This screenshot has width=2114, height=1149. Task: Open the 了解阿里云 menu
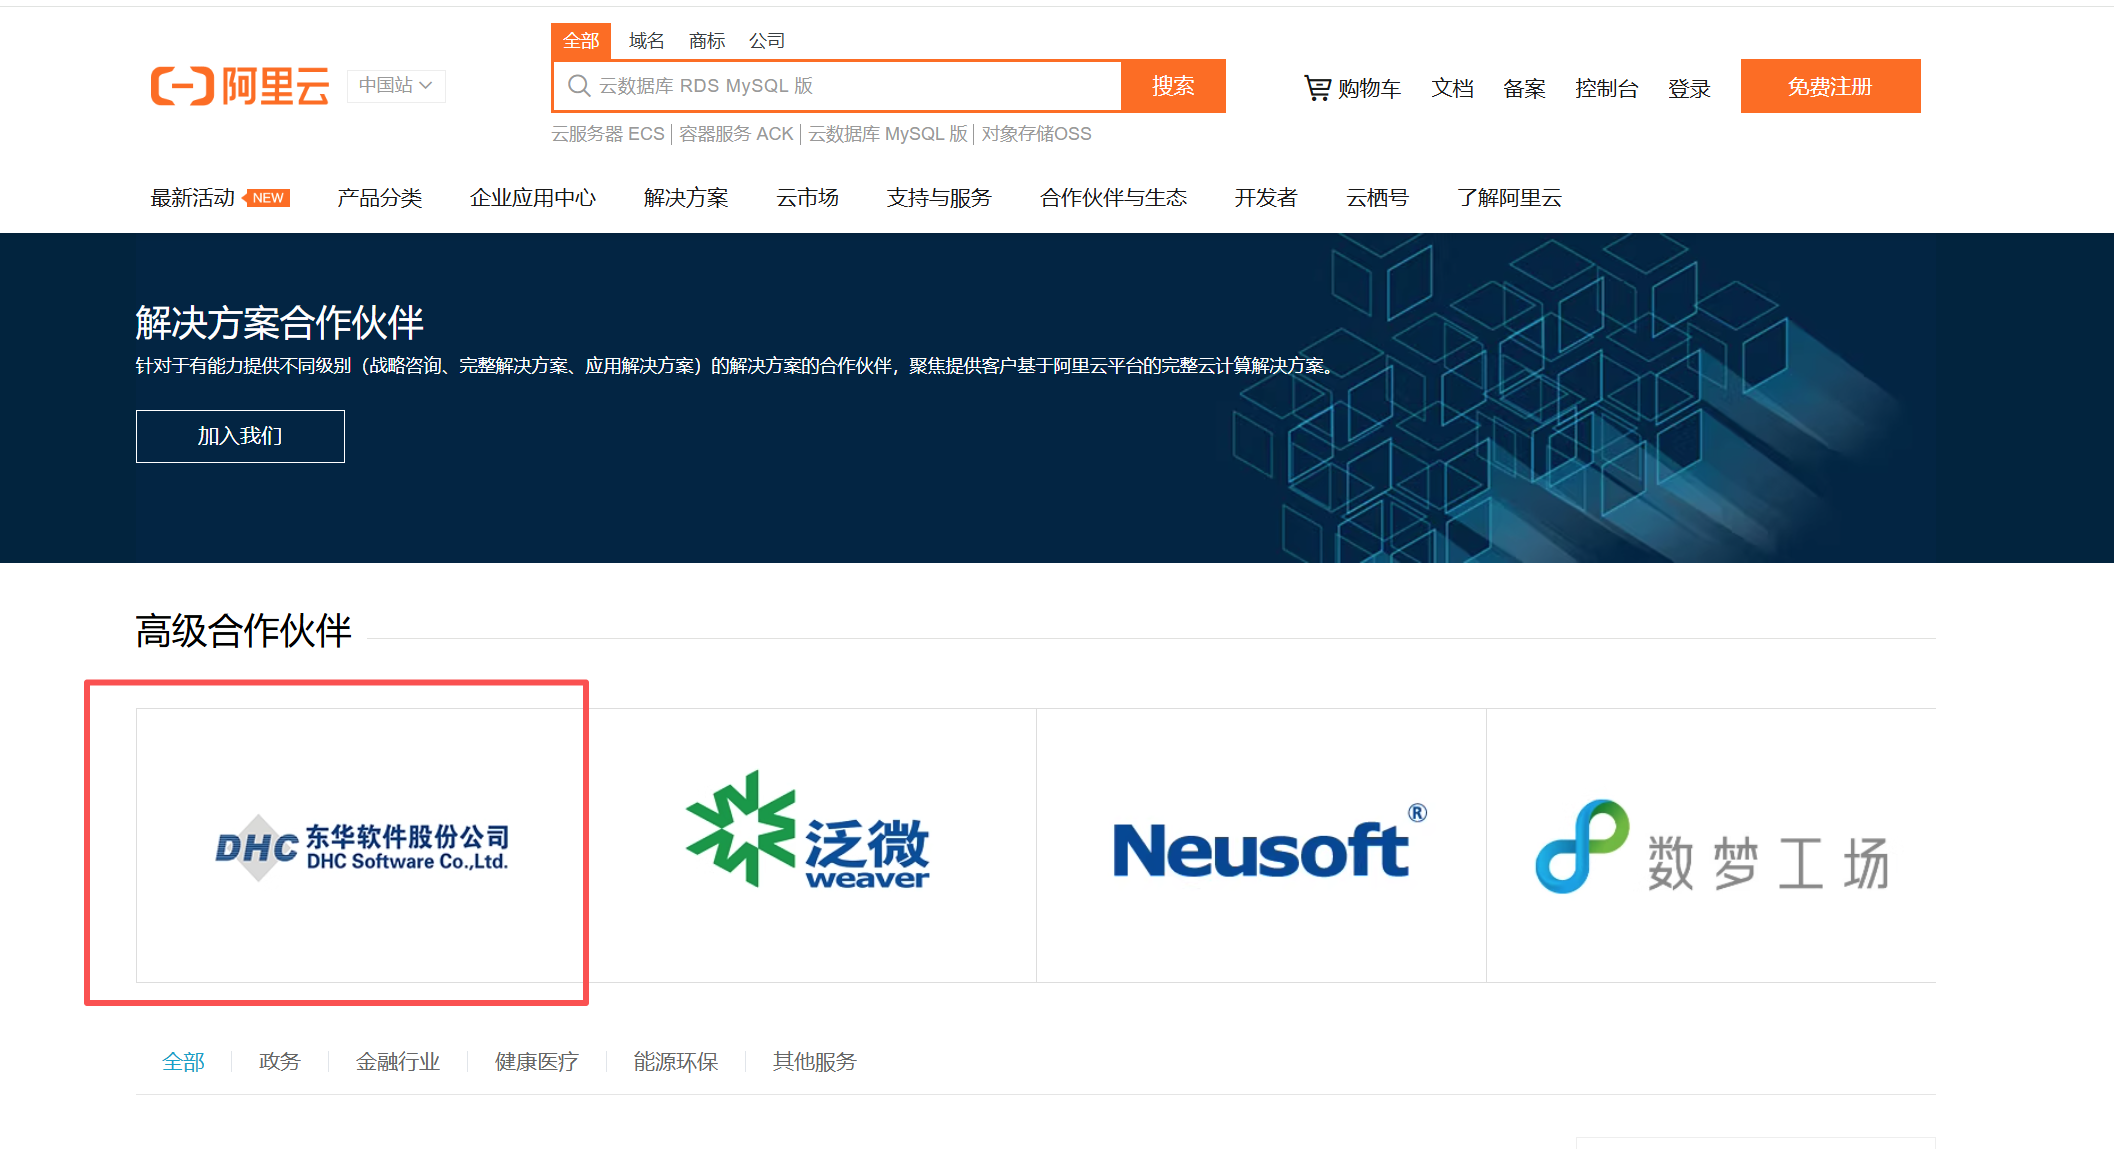click(x=1509, y=198)
